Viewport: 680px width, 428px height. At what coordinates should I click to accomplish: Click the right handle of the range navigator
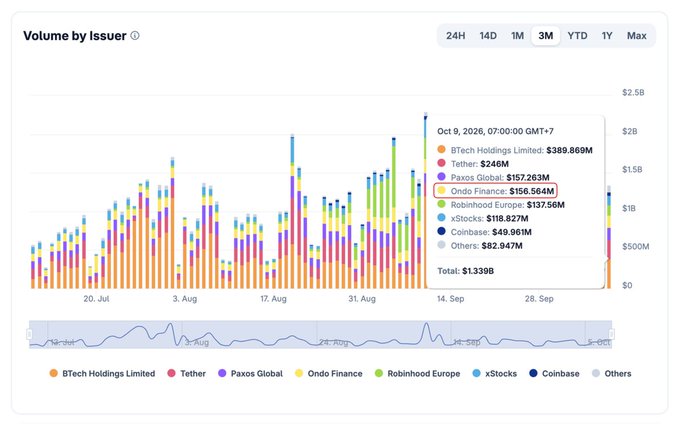pyautogui.click(x=611, y=334)
